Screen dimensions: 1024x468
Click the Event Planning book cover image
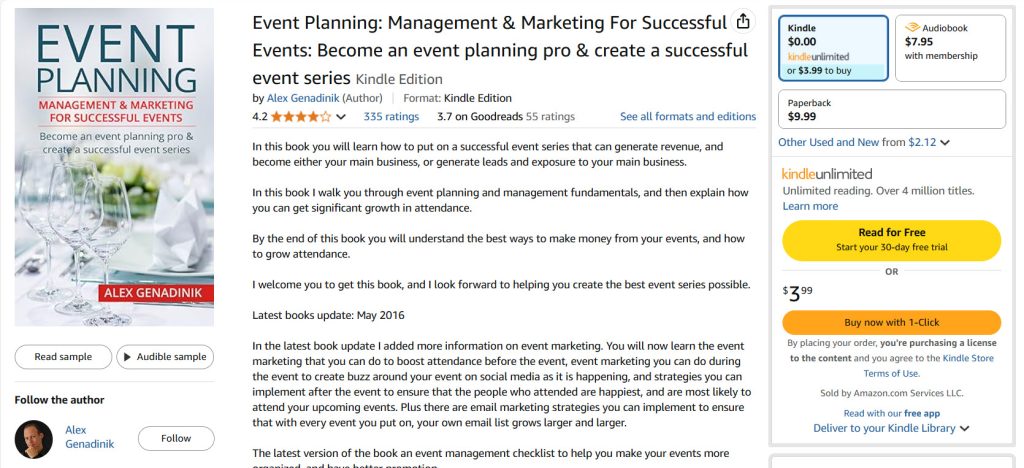[x=114, y=167]
